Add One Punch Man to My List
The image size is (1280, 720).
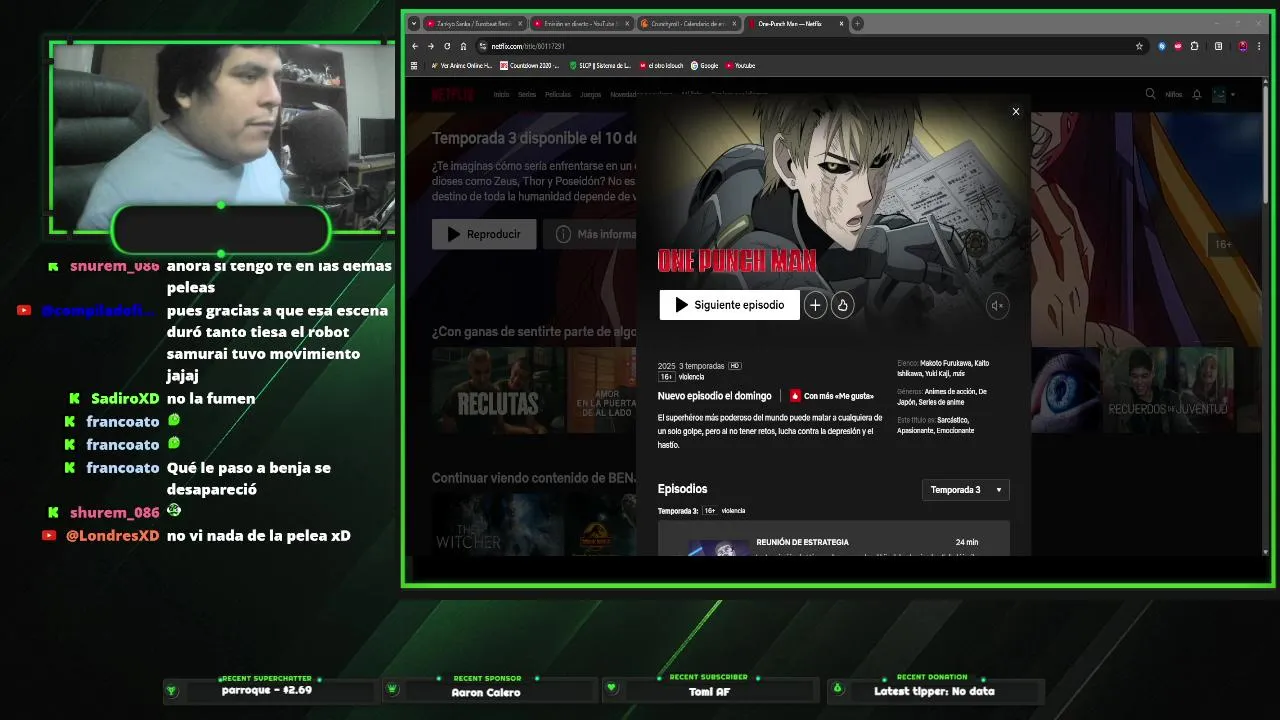(x=815, y=306)
